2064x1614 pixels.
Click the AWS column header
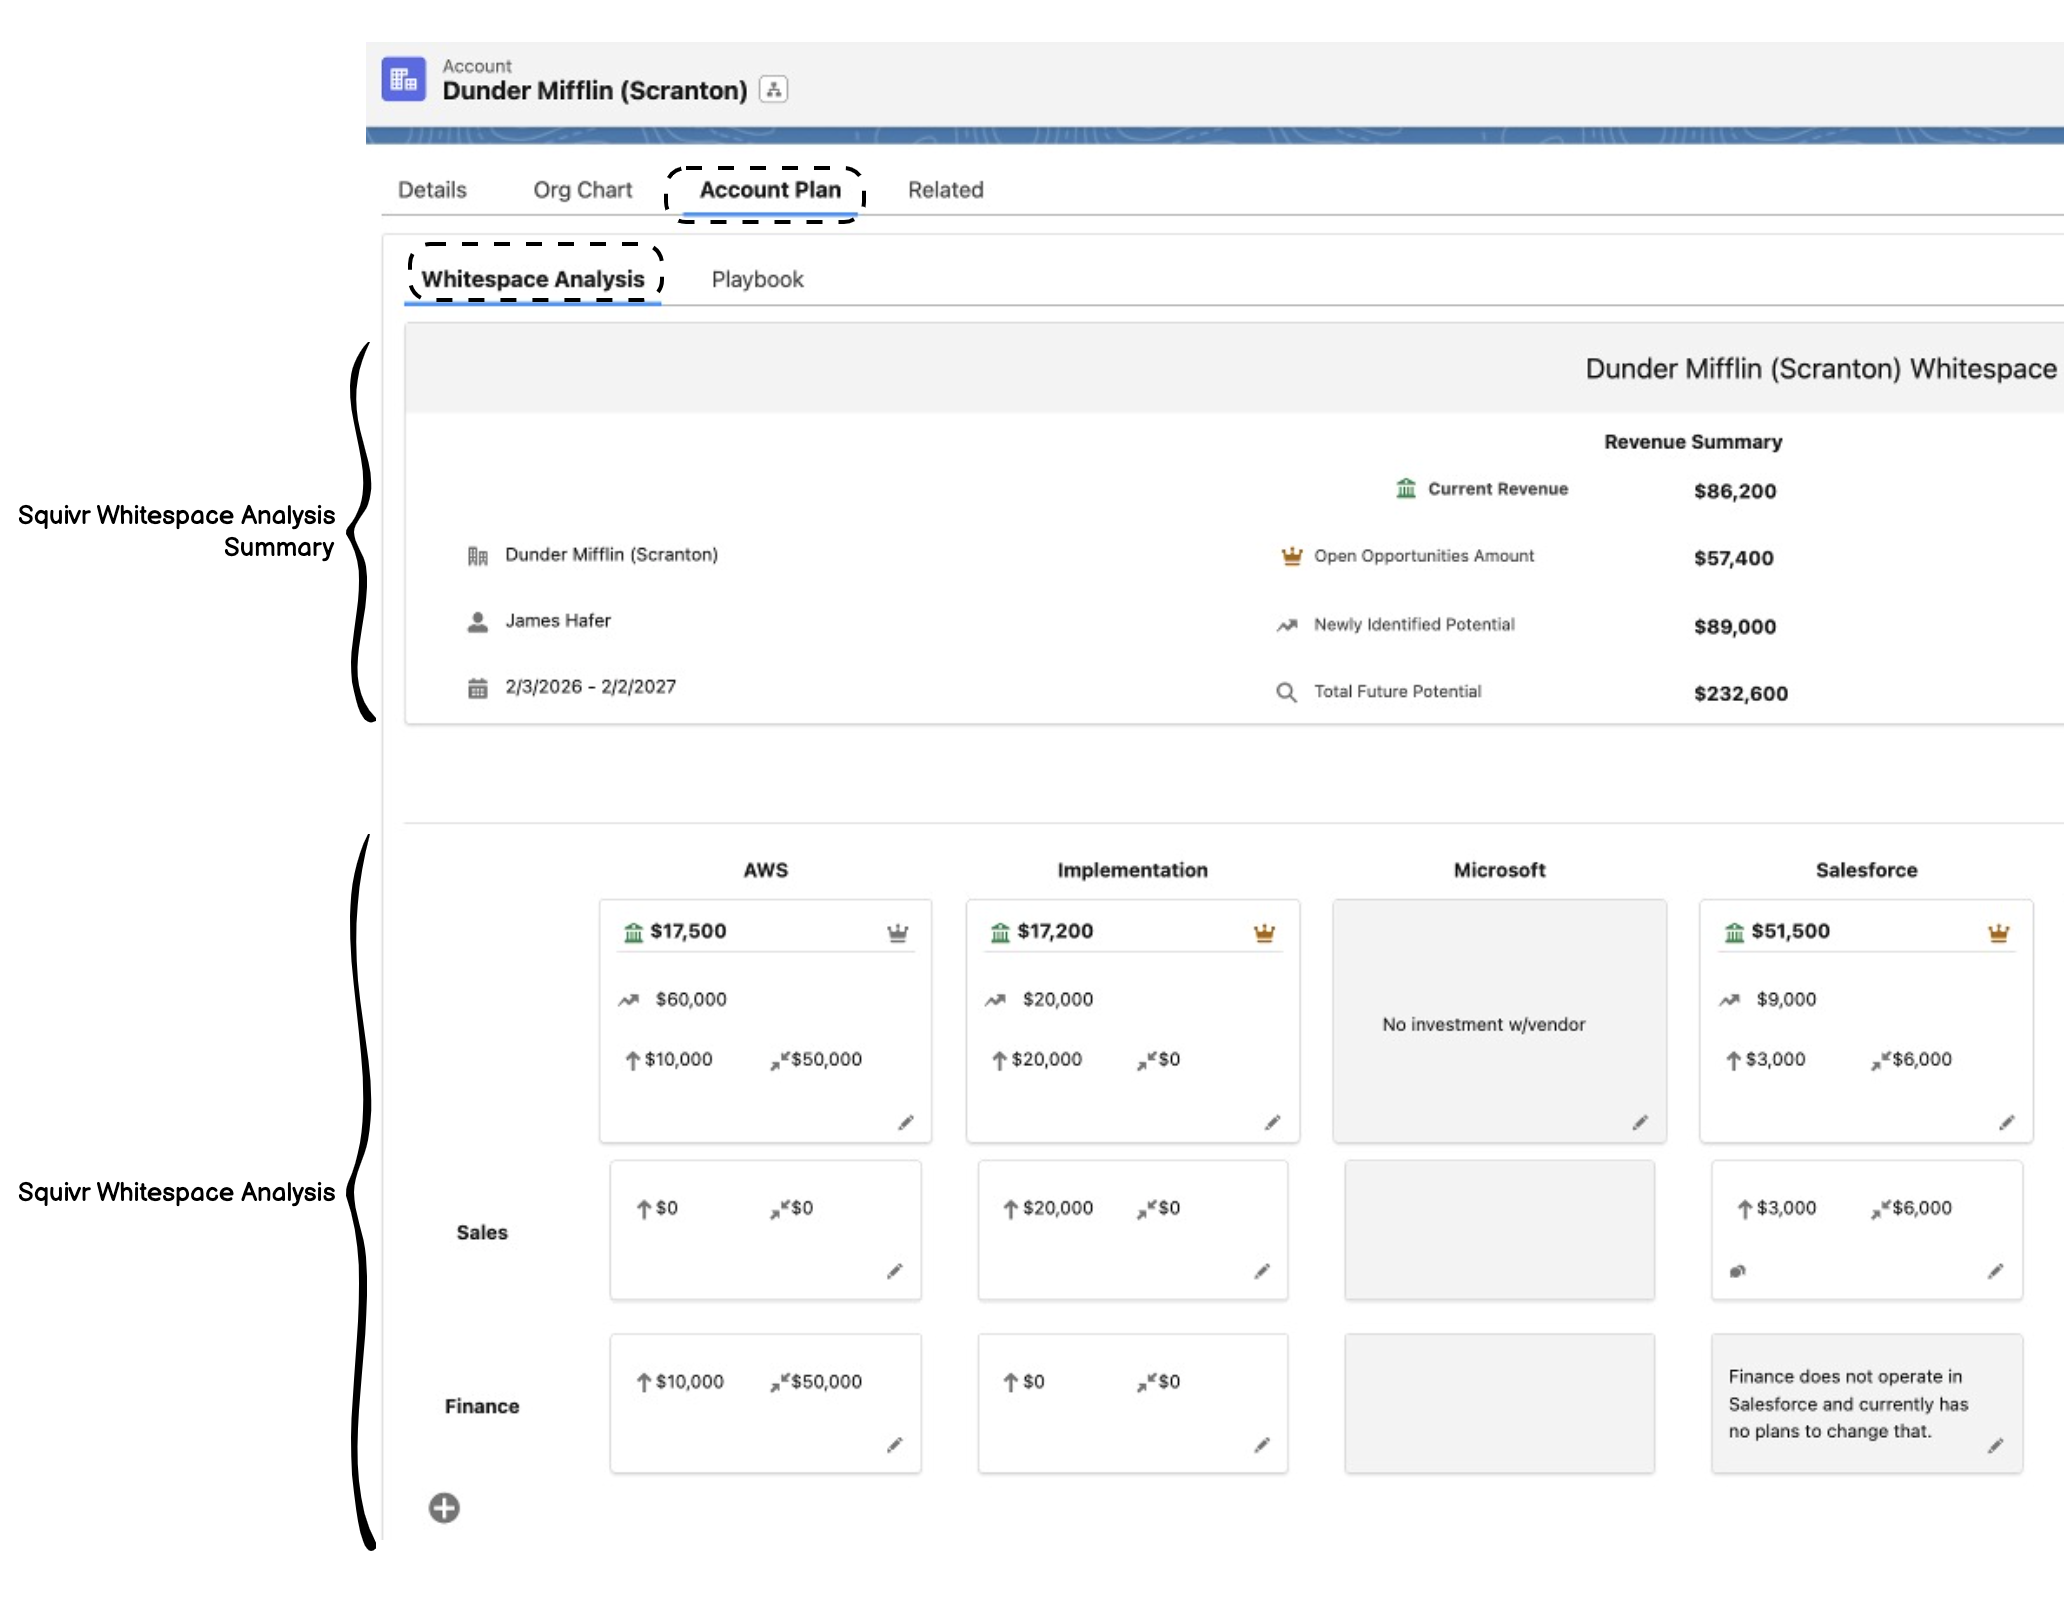coord(766,870)
